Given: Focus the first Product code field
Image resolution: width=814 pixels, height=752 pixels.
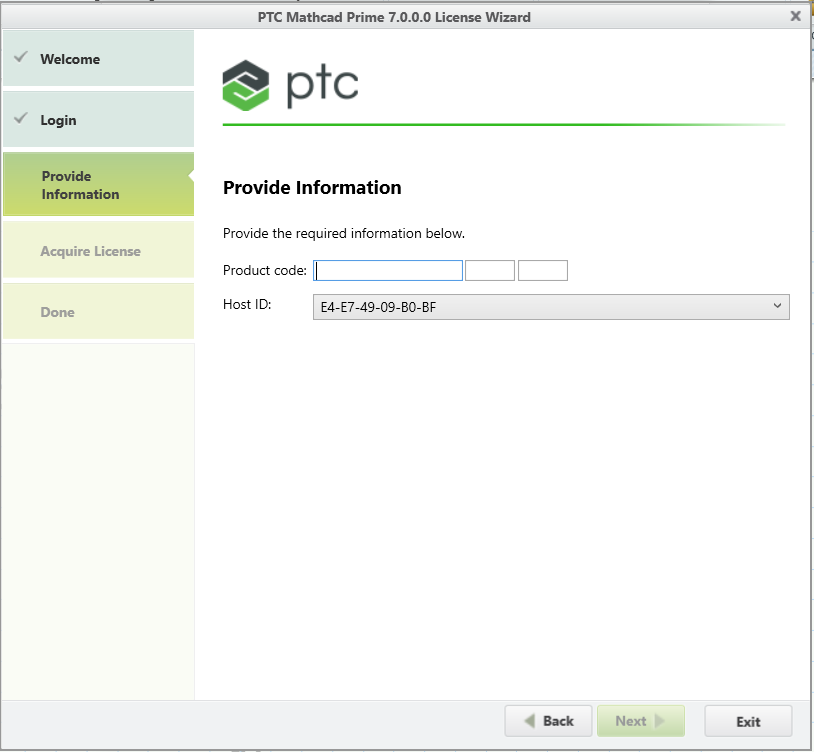Looking at the screenshot, I should (x=388, y=271).
